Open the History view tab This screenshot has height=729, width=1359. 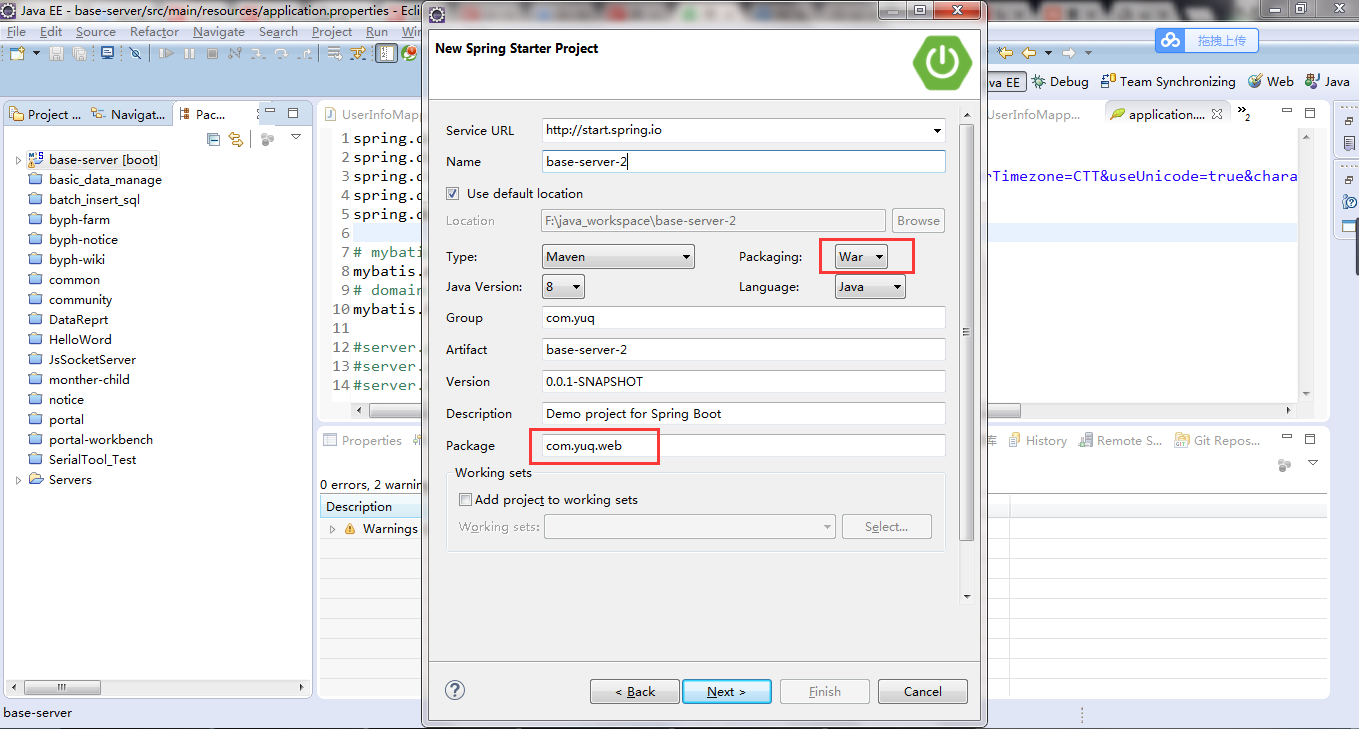coord(1037,440)
